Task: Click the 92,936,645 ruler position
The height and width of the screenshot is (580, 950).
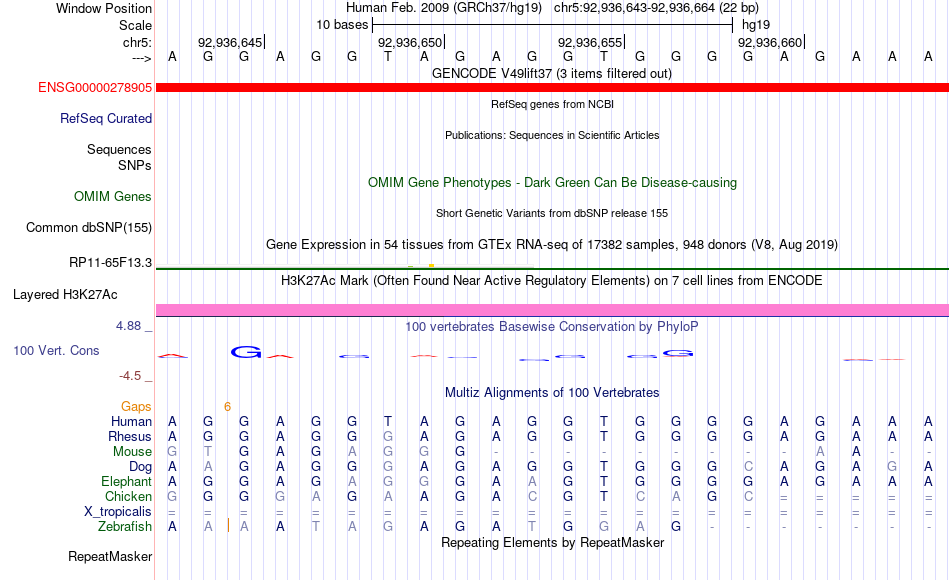Action: coord(230,42)
